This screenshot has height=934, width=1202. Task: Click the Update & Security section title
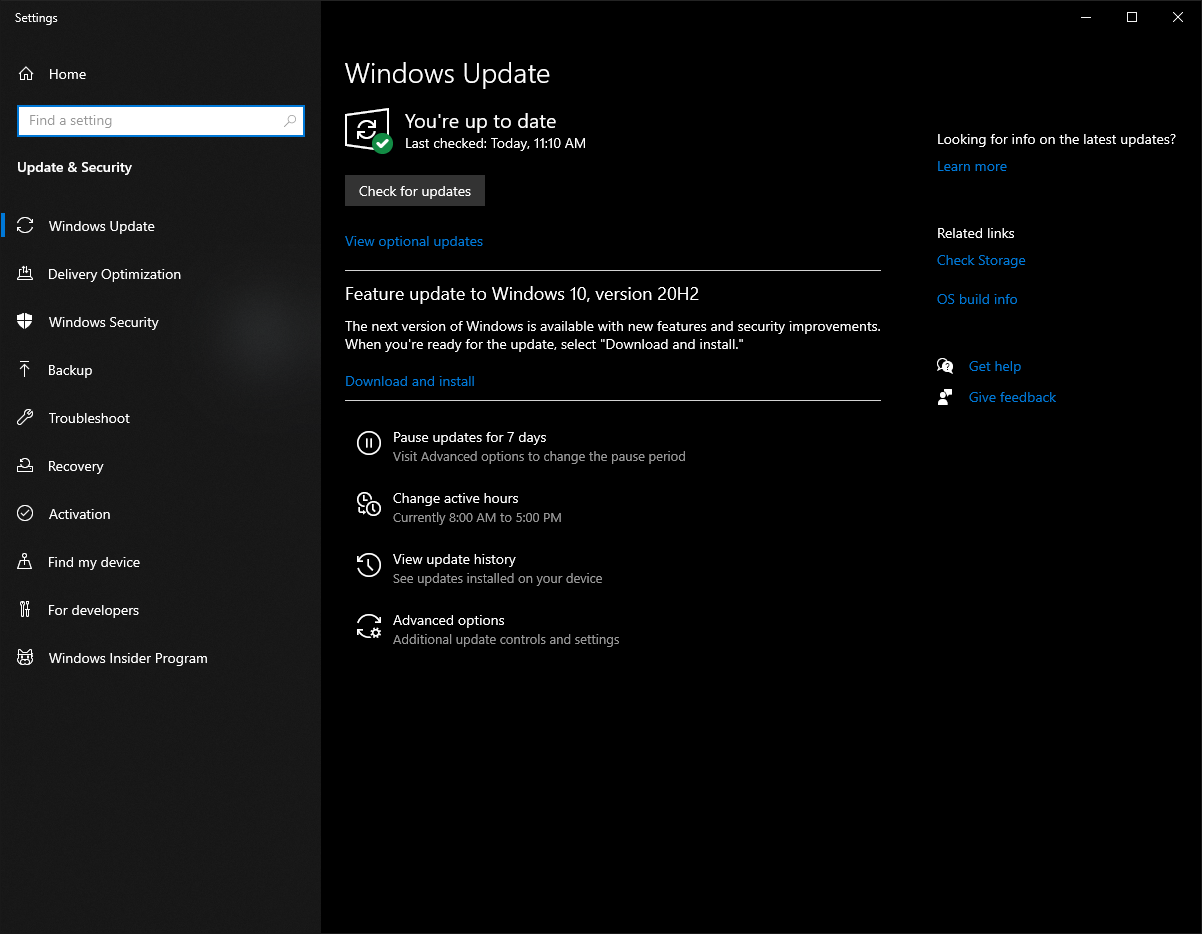[75, 167]
